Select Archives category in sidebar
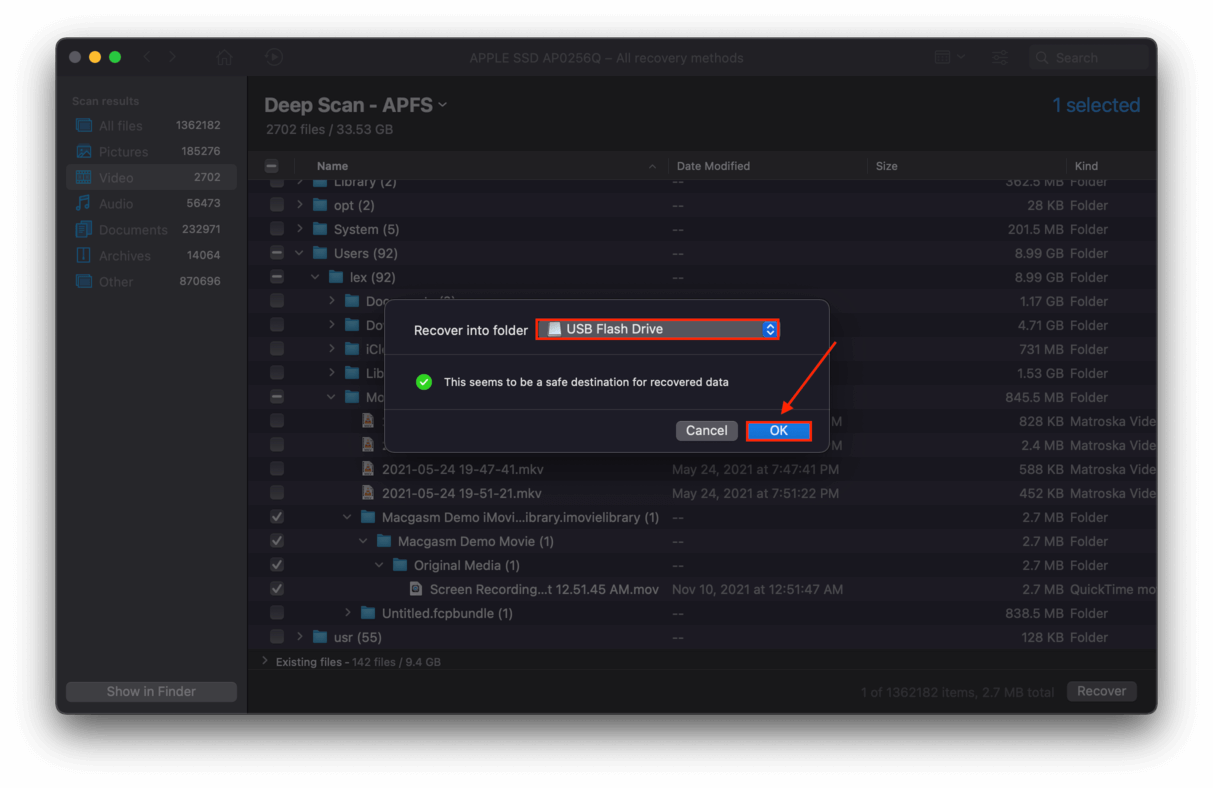1213x788 pixels. point(151,255)
